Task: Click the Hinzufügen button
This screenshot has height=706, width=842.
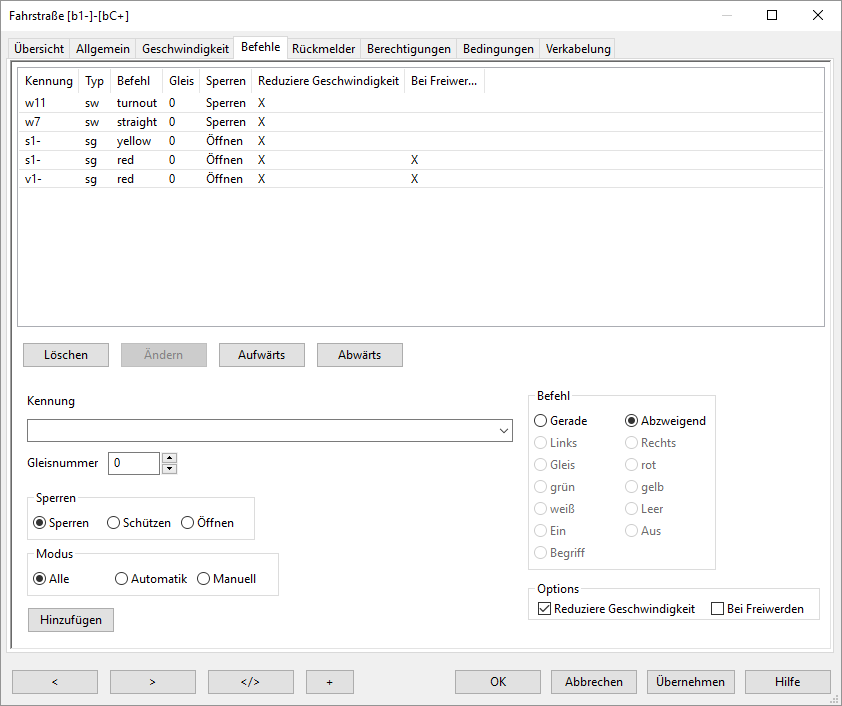Action: (x=71, y=620)
